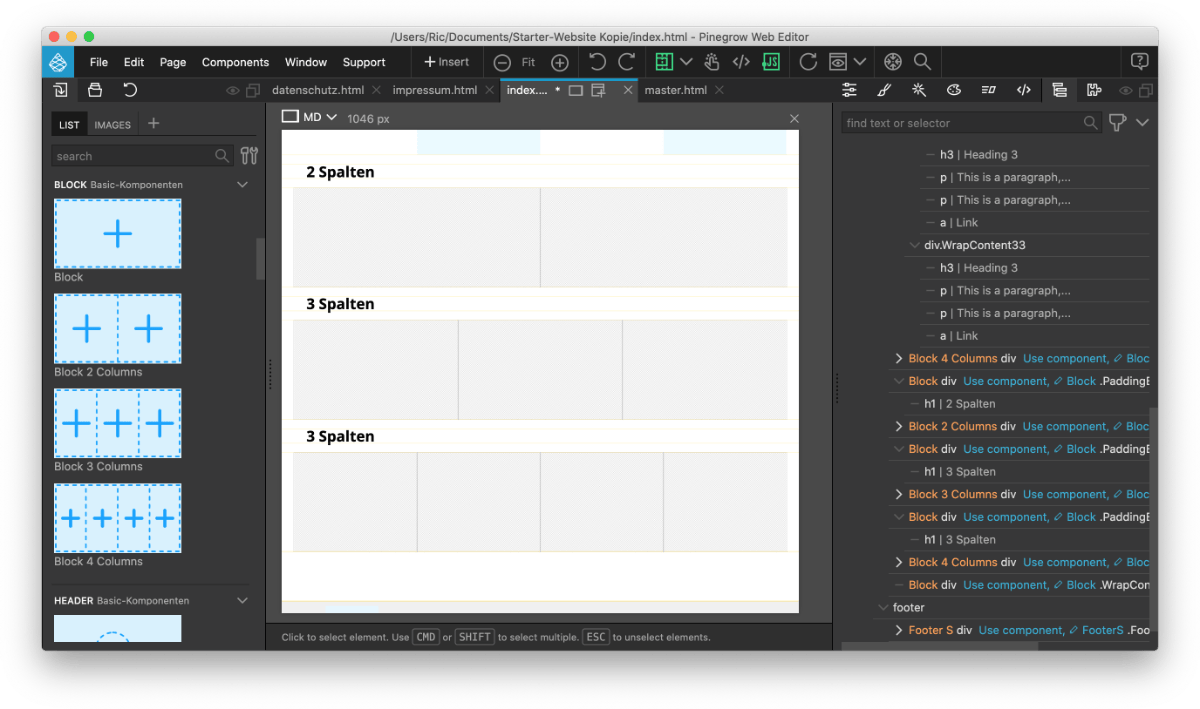Click the project panel arrow-box icon
The width and height of the screenshot is (1200, 709).
[x=61, y=90]
